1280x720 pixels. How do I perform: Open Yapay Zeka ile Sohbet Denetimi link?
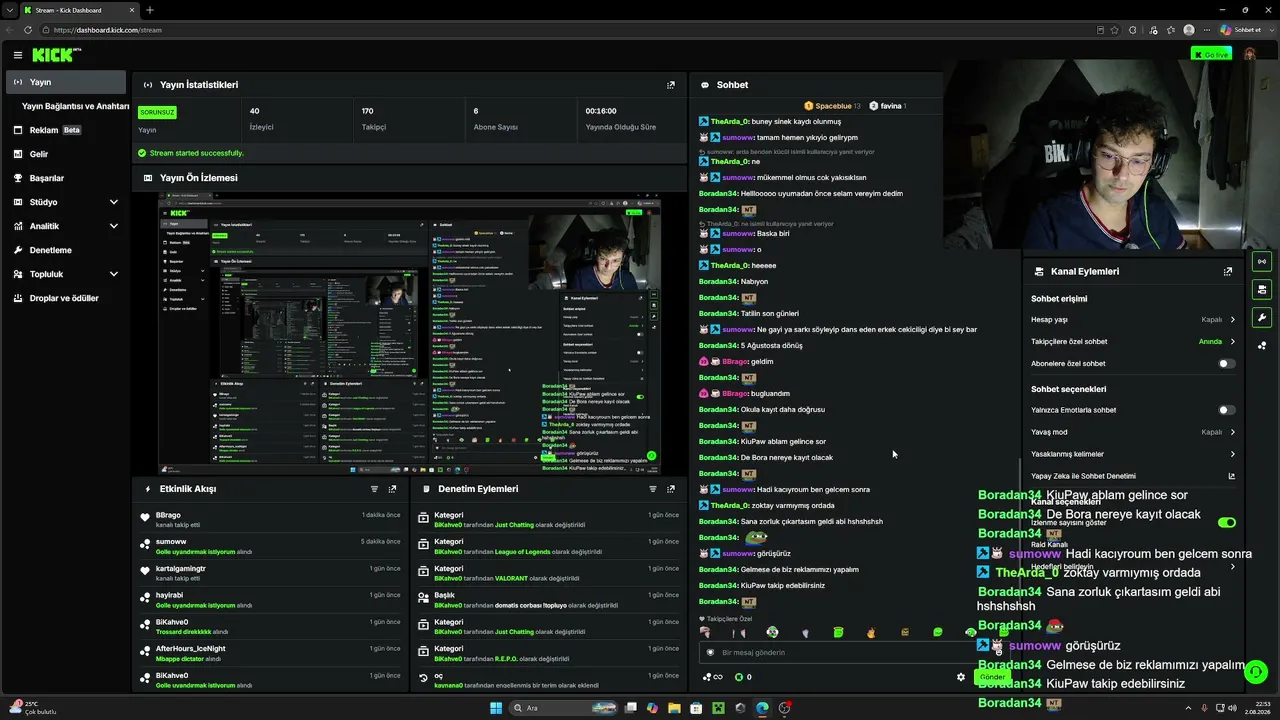[1133, 476]
